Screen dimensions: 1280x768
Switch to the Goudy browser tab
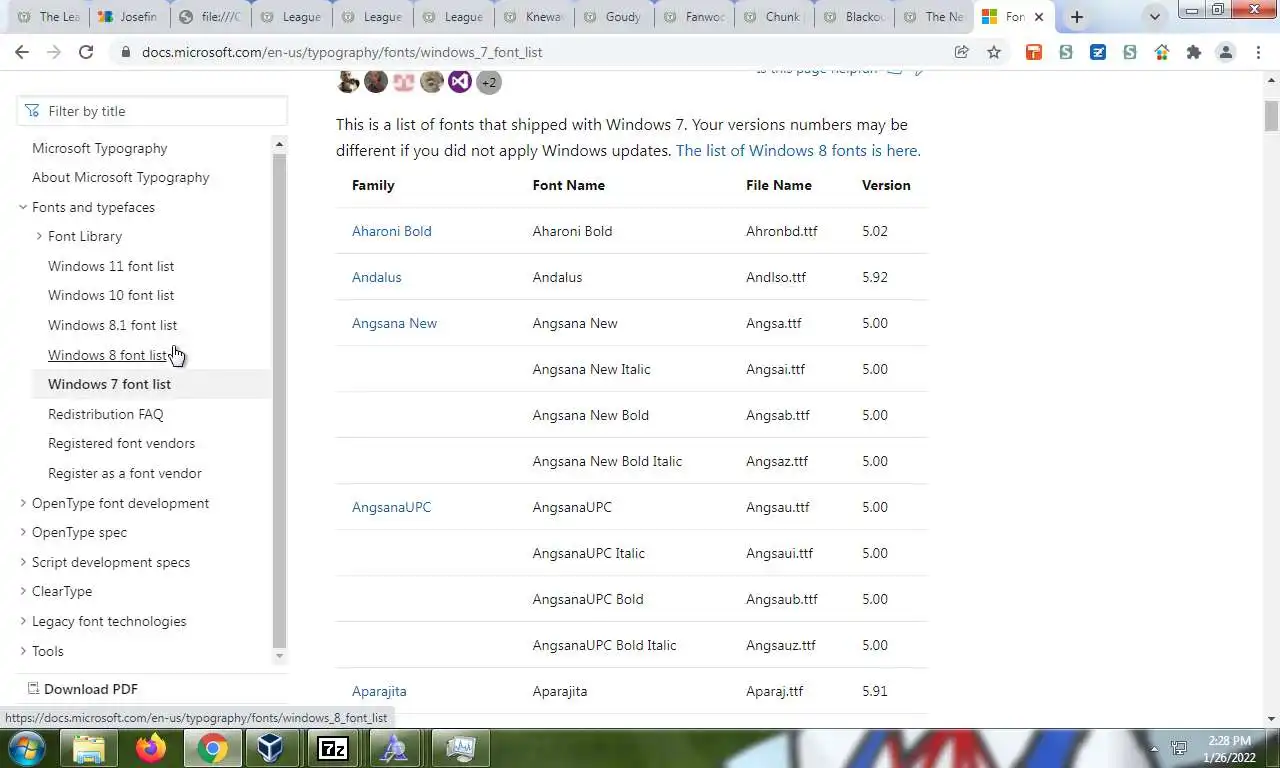tap(613, 17)
